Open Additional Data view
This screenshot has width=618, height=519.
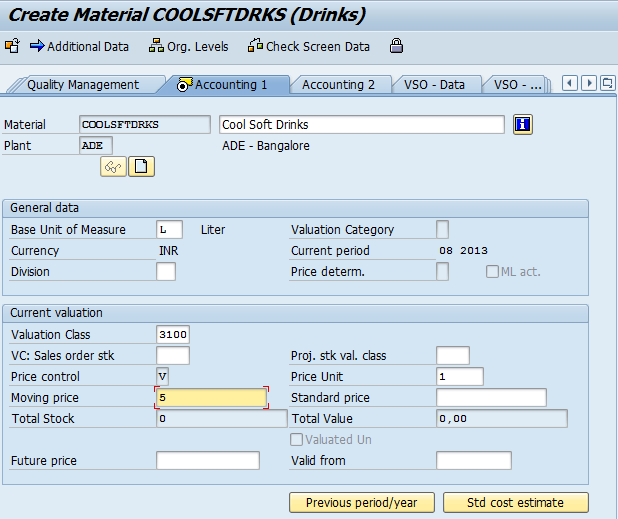(80, 46)
